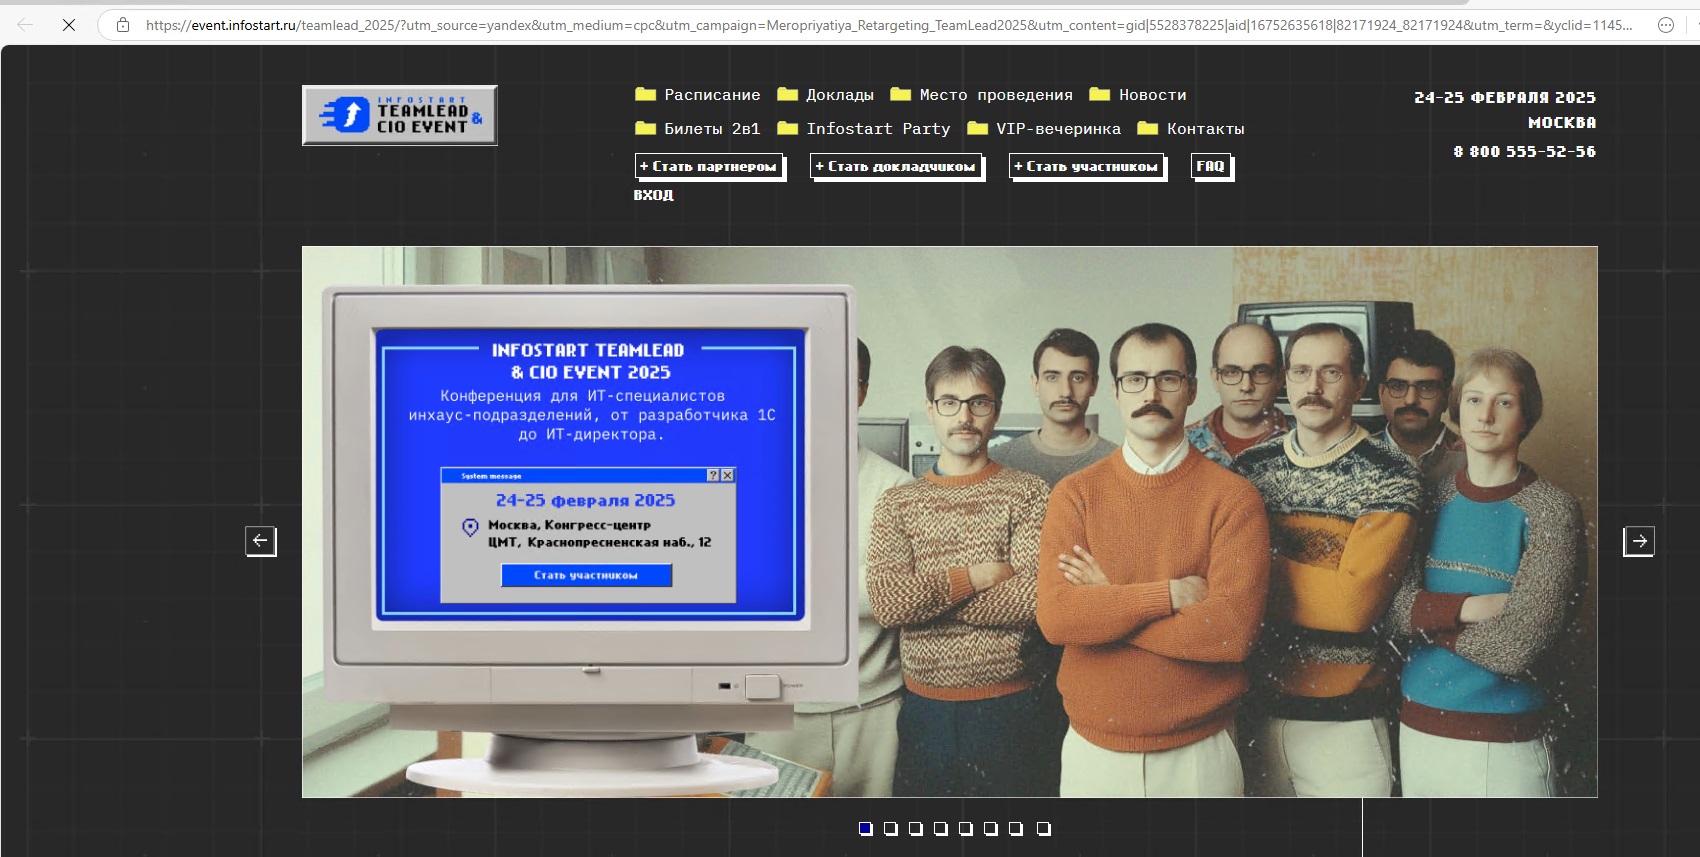This screenshot has width=1700, height=857.
Task: Click the + Стать партнером button
Action: click(x=709, y=167)
